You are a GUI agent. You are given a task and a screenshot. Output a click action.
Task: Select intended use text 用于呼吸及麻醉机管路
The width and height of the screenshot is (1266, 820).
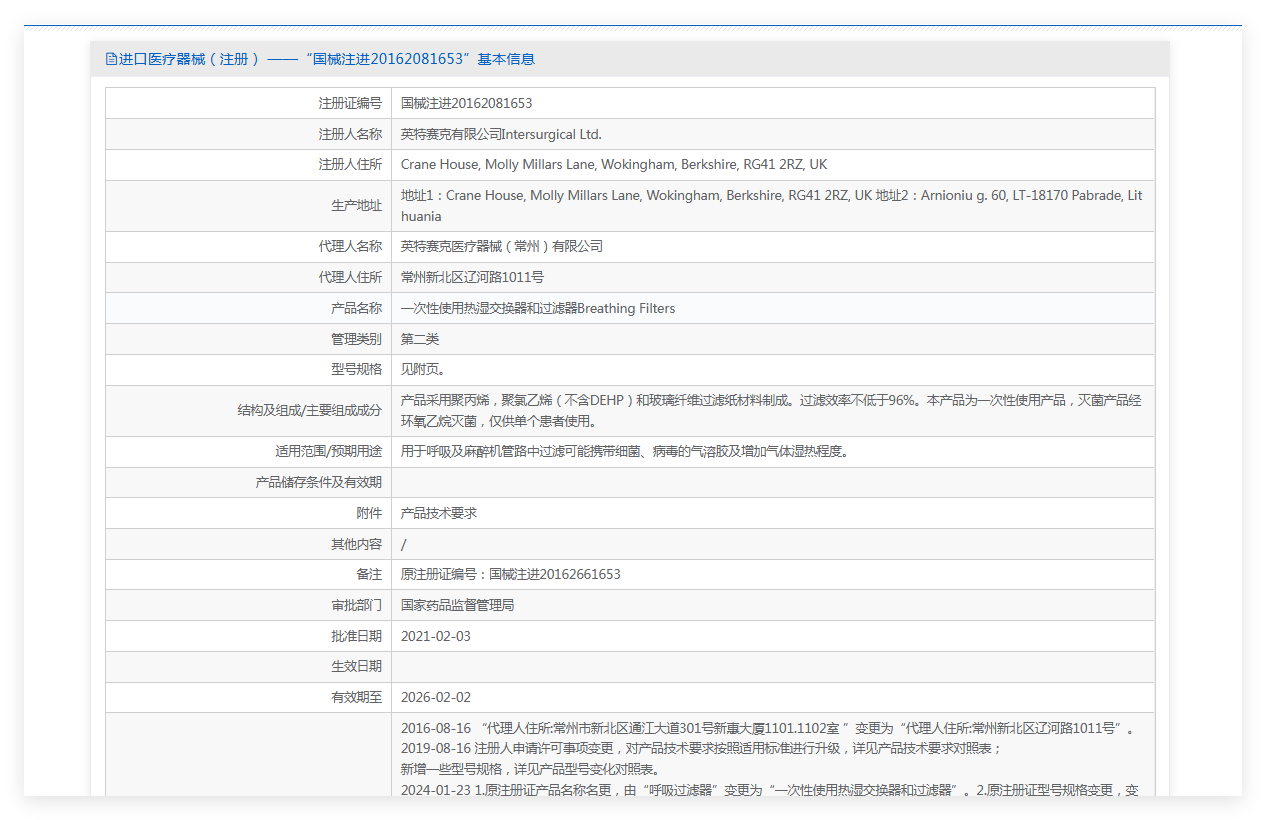pyautogui.click(x=625, y=452)
